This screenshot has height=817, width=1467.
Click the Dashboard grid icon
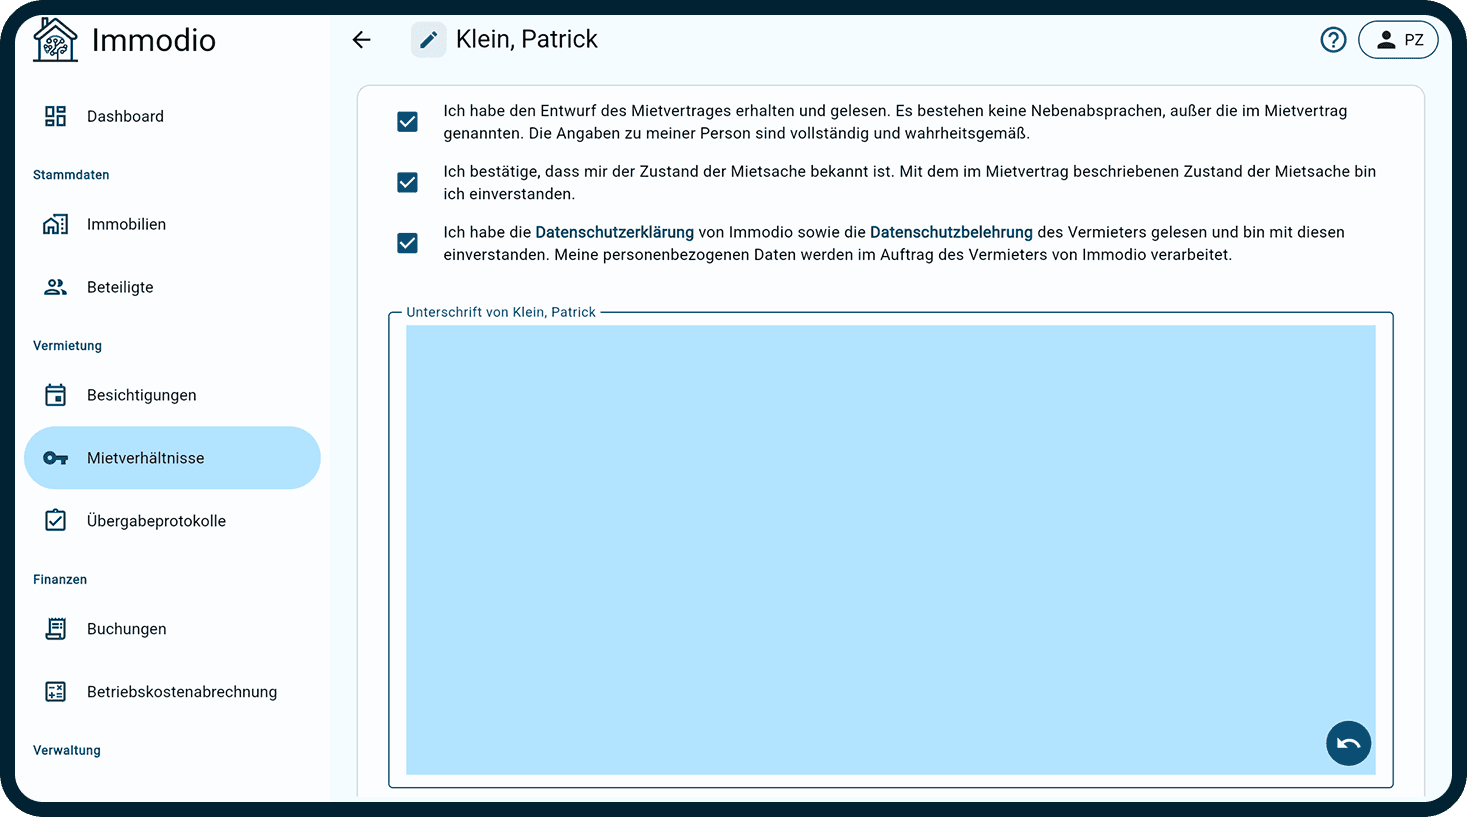(x=56, y=116)
